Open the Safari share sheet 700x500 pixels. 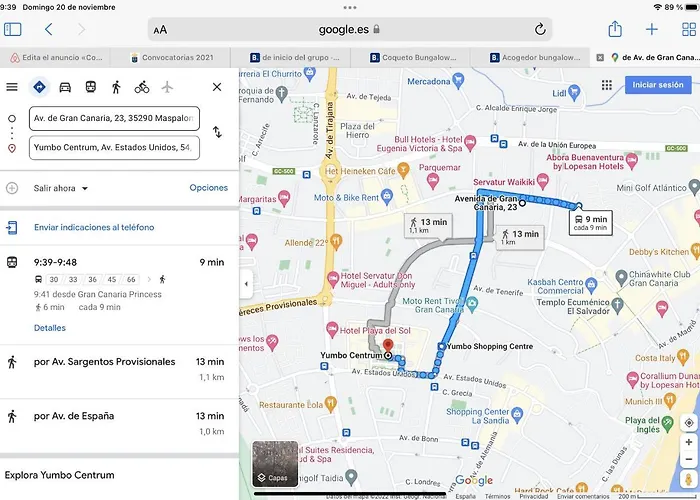coord(615,29)
